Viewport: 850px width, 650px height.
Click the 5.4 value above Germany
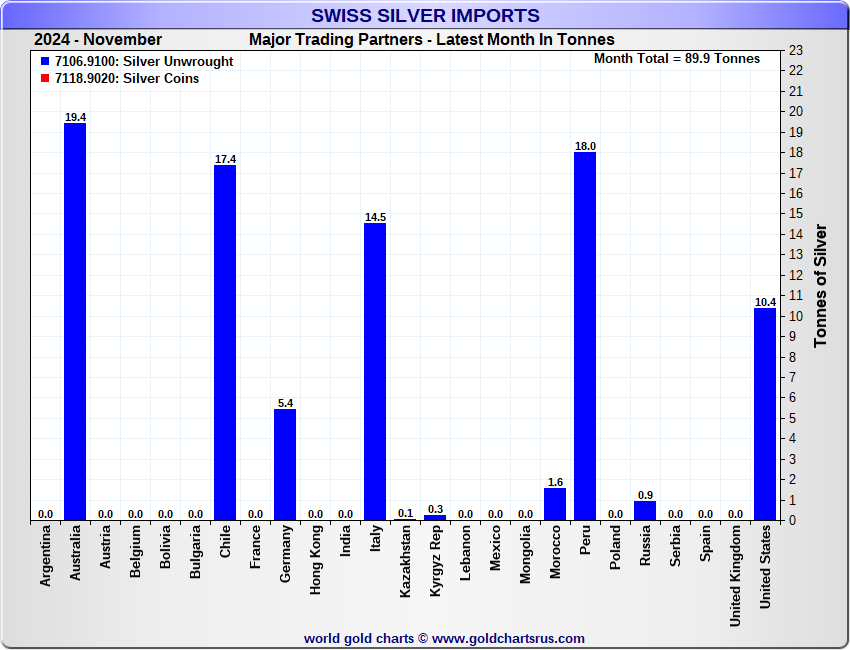(x=285, y=403)
